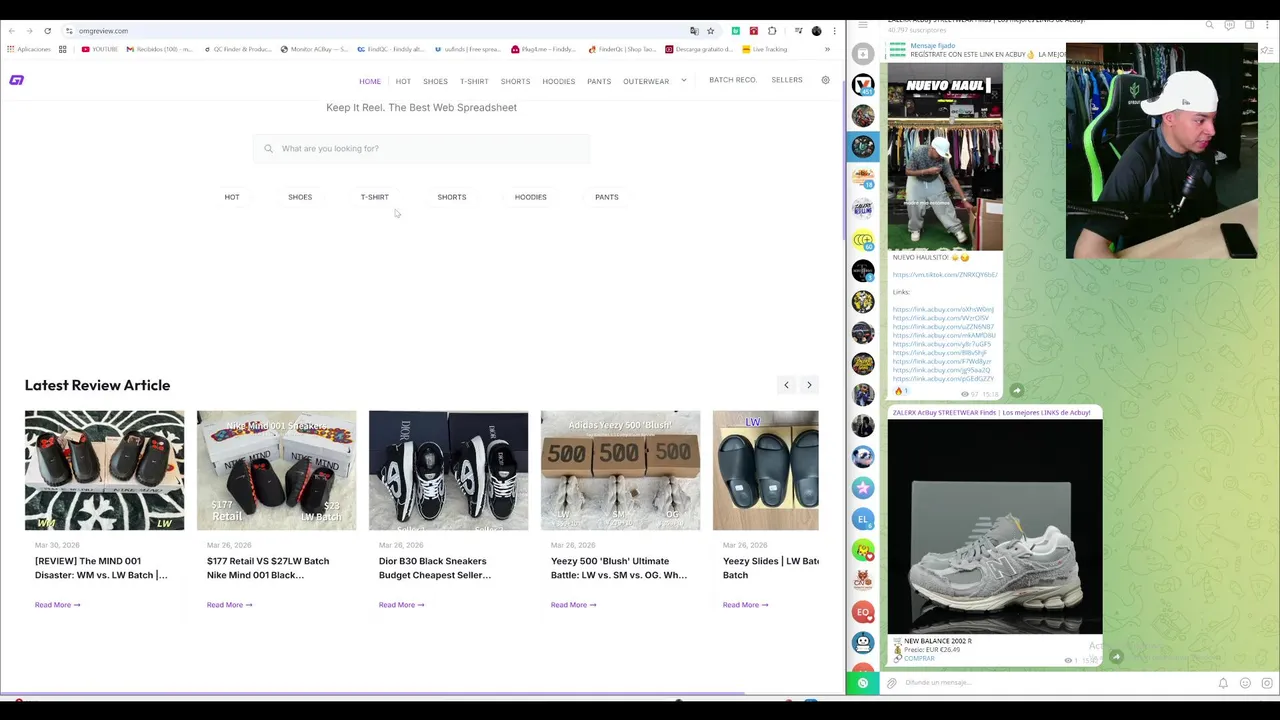Forward the New Balance post with share arrow

1116,656
